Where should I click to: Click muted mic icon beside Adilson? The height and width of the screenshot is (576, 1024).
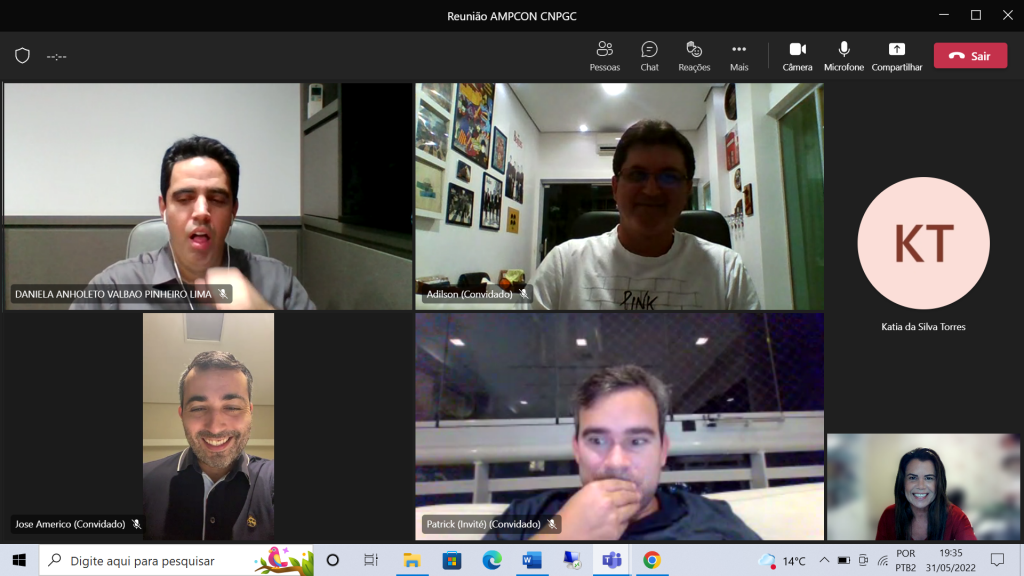click(x=524, y=294)
